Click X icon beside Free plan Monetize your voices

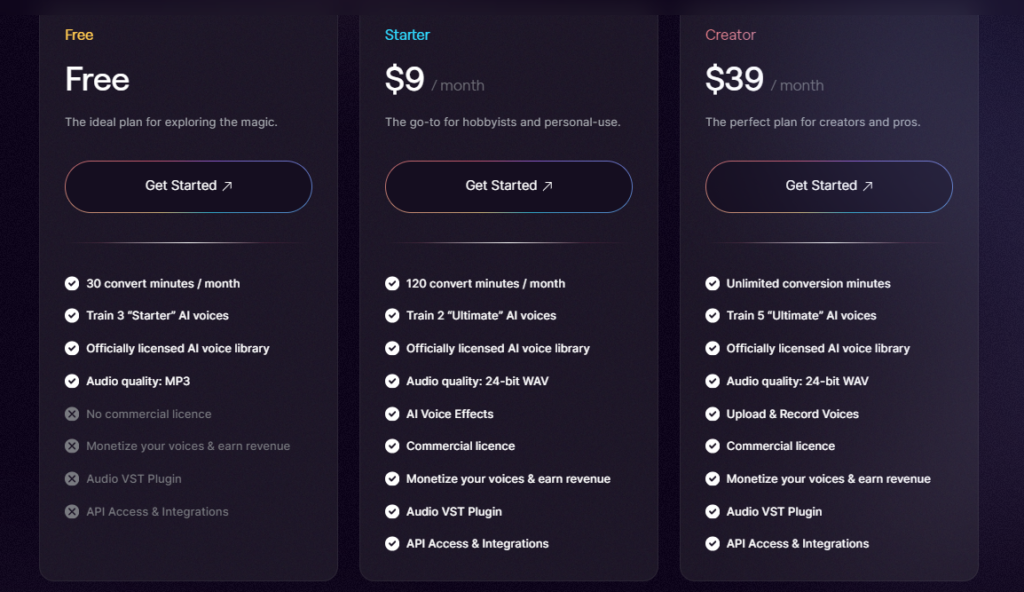72,447
